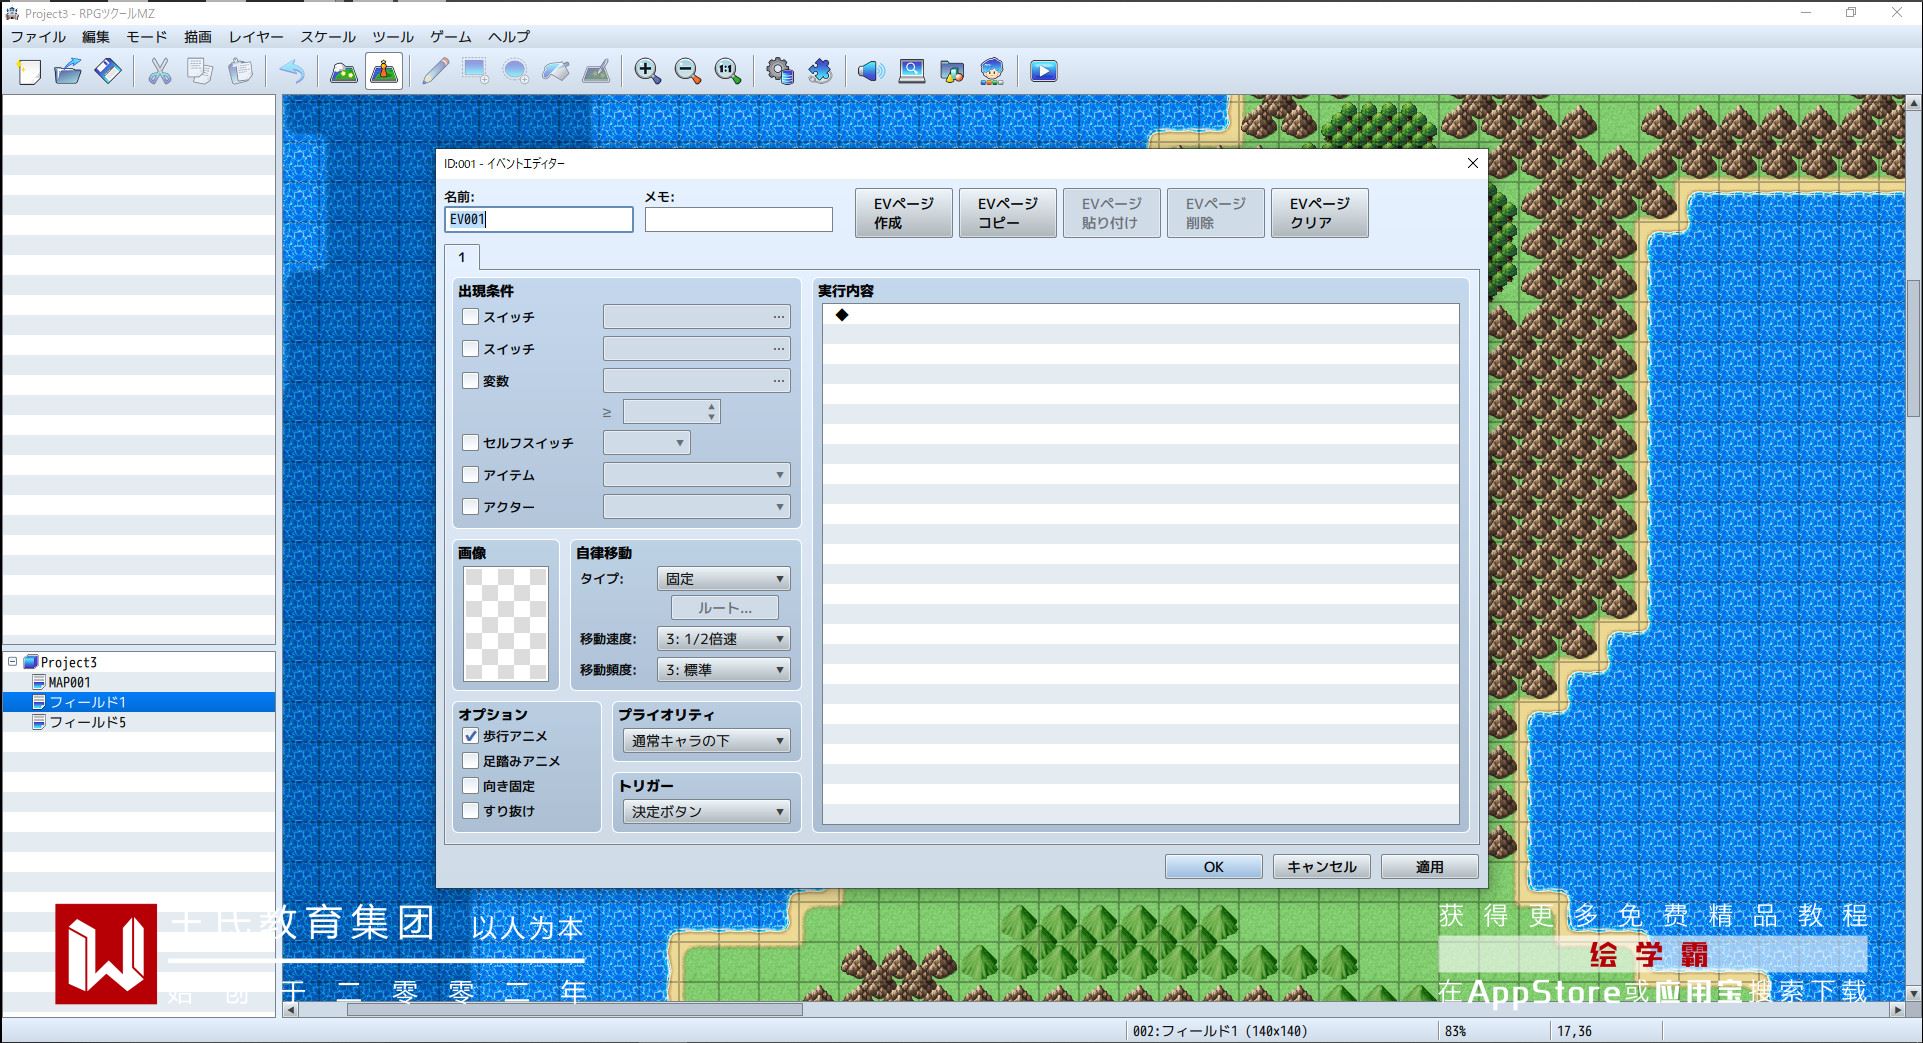Open the アイテム dropdown list

697,475
